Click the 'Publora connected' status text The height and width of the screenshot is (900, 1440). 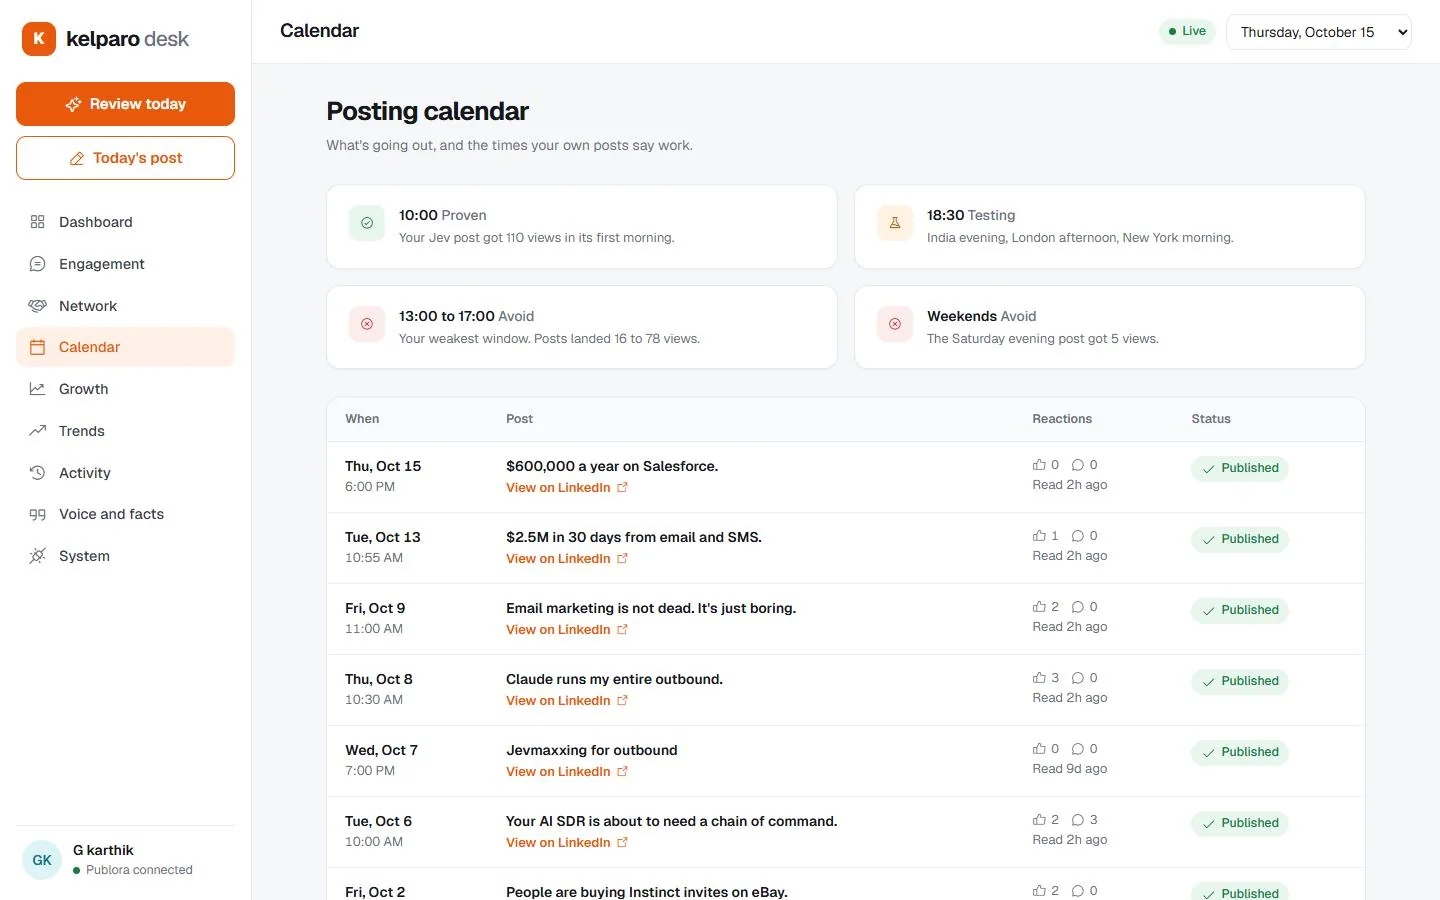[x=139, y=870]
